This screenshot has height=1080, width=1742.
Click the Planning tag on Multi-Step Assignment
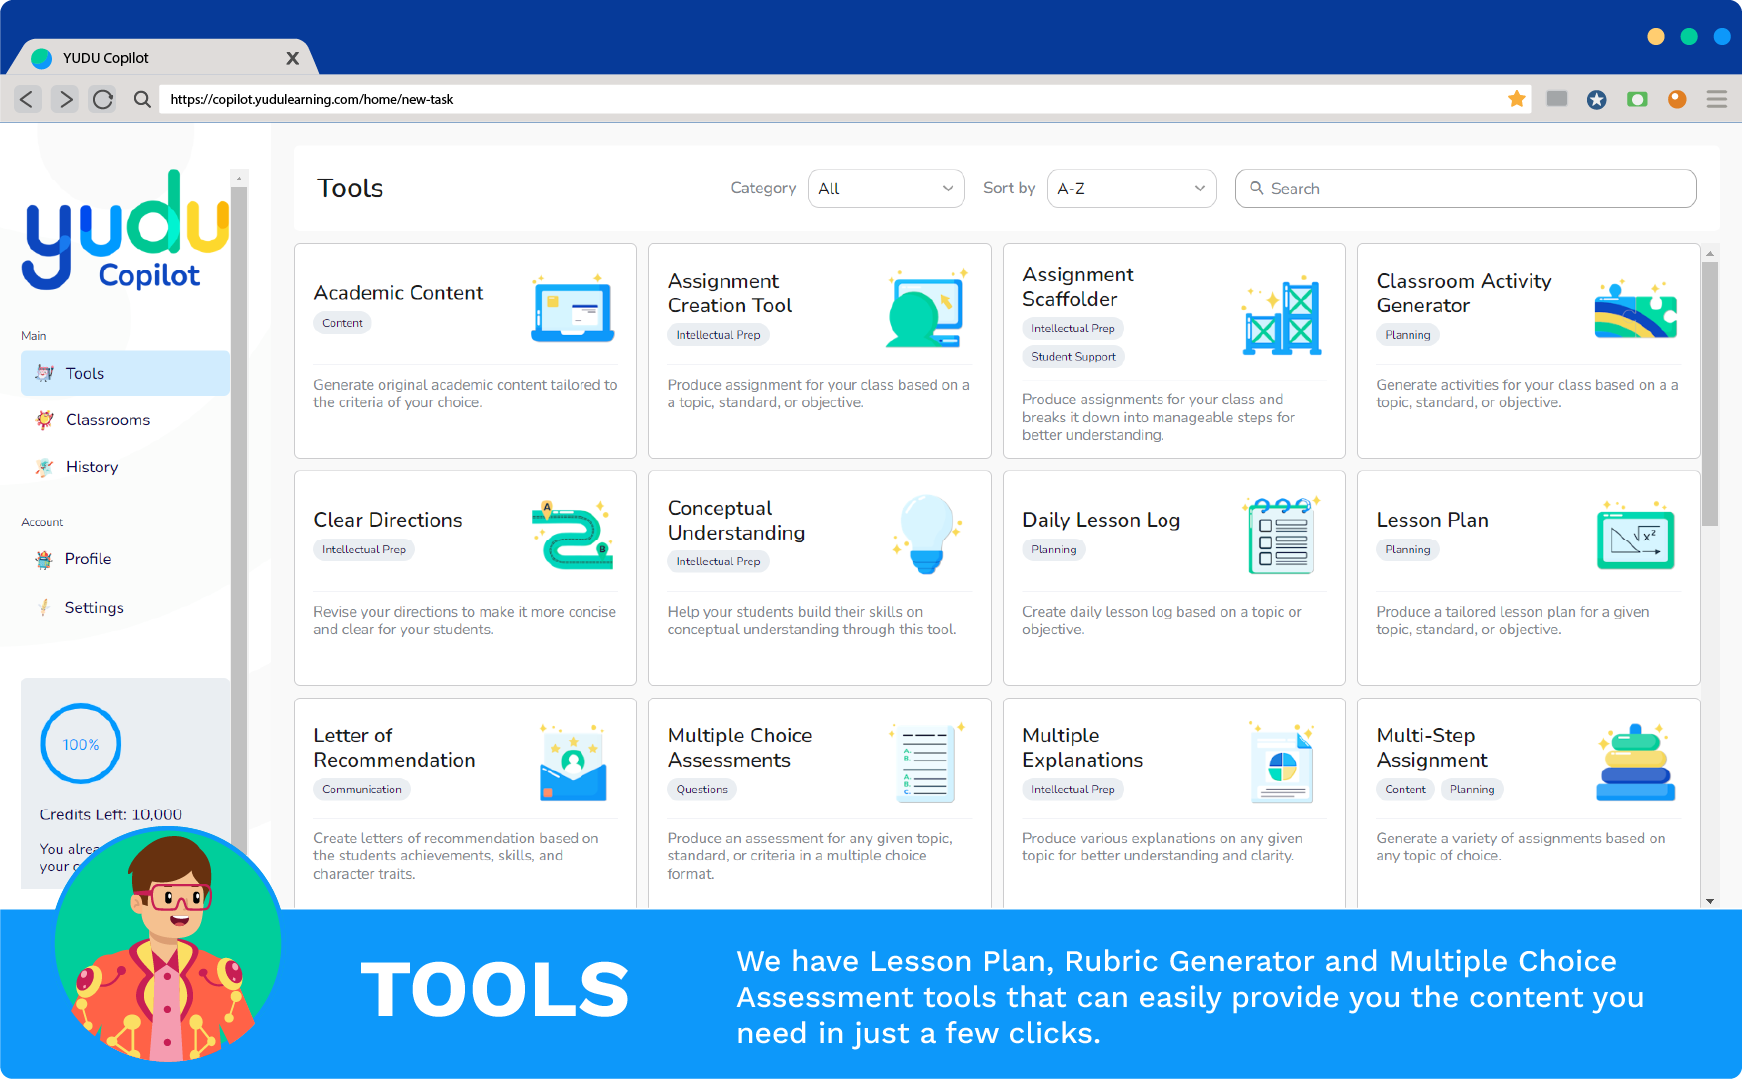click(x=1472, y=789)
